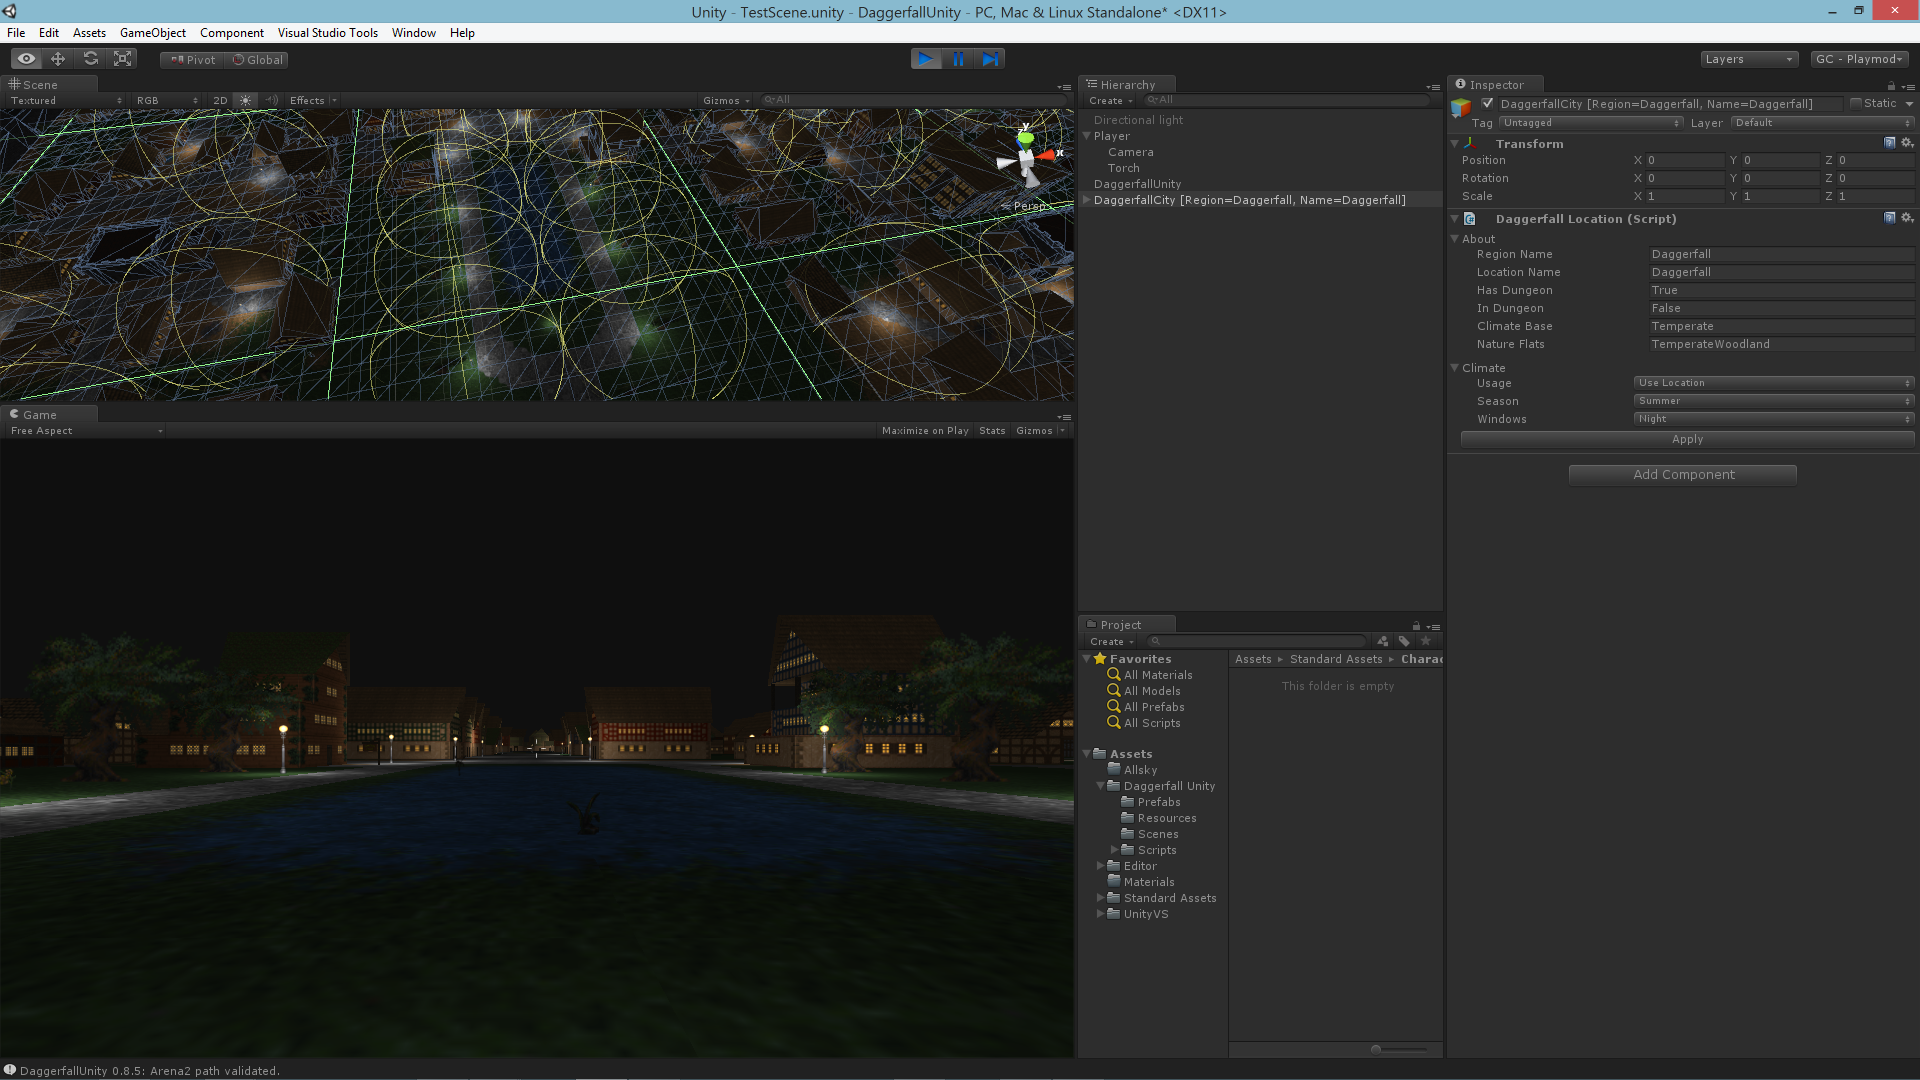Viewport: 1920px width, 1080px height.
Task: Click Search by Type icon in Project
Action: (x=1383, y=641)
